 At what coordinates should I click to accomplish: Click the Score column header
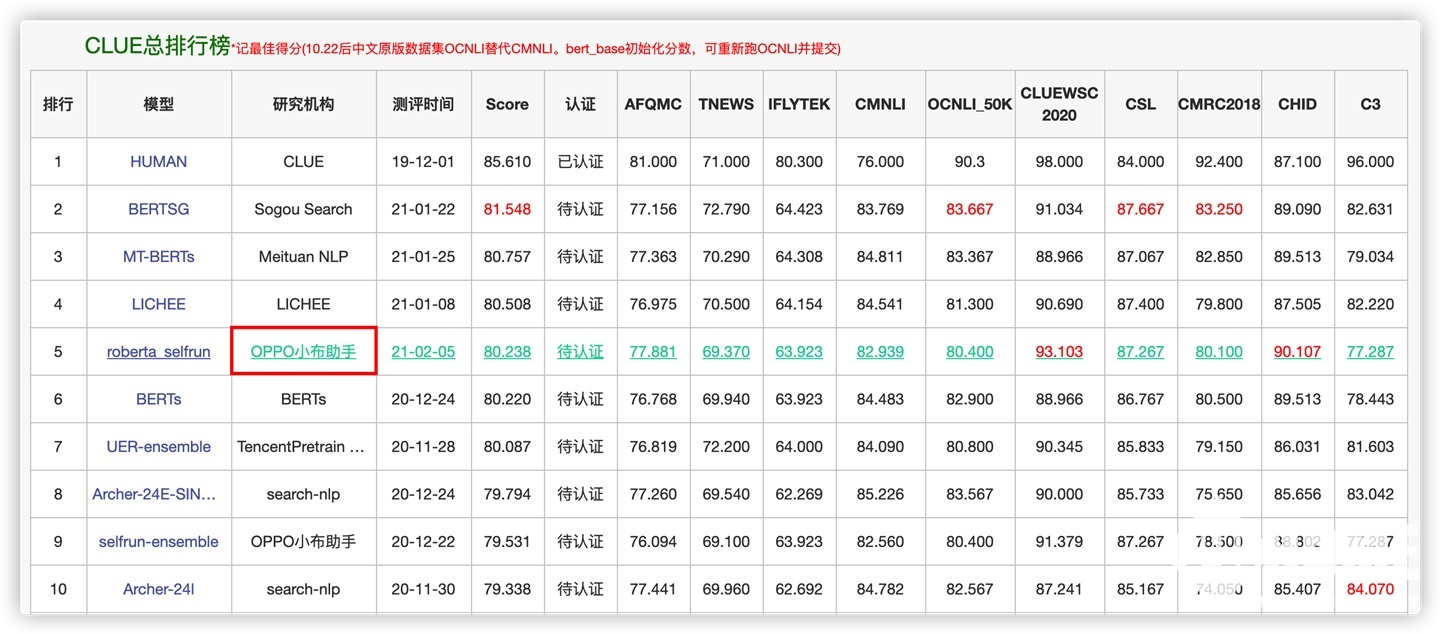click(x=507, y=104)
